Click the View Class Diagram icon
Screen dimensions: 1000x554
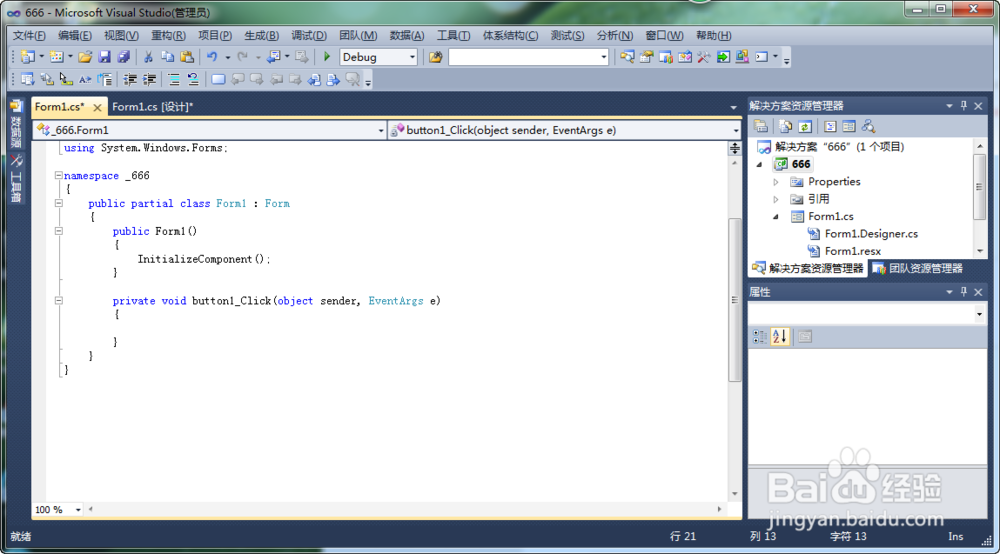coord(868,126)
